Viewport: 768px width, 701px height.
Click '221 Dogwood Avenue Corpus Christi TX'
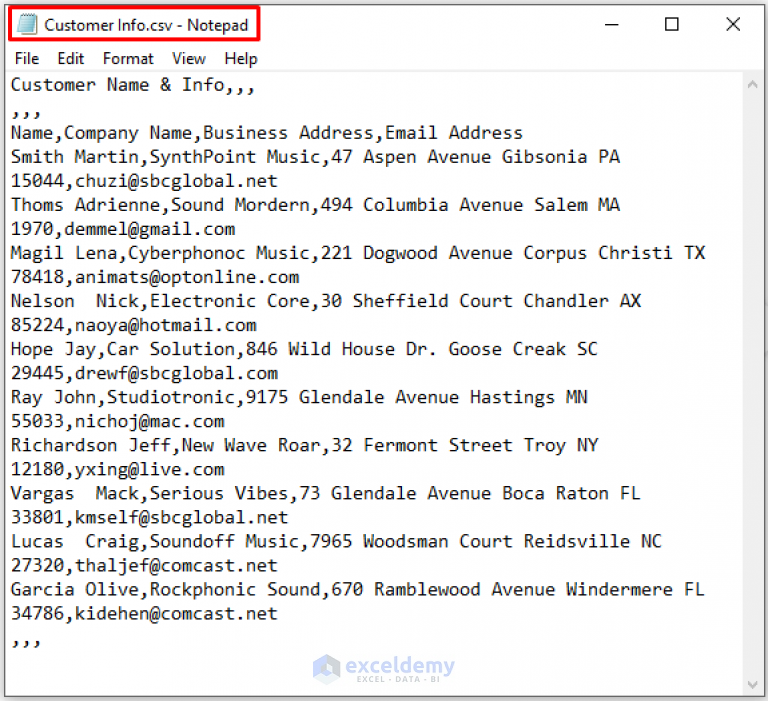pyautogui.click(x=512, y=253)
